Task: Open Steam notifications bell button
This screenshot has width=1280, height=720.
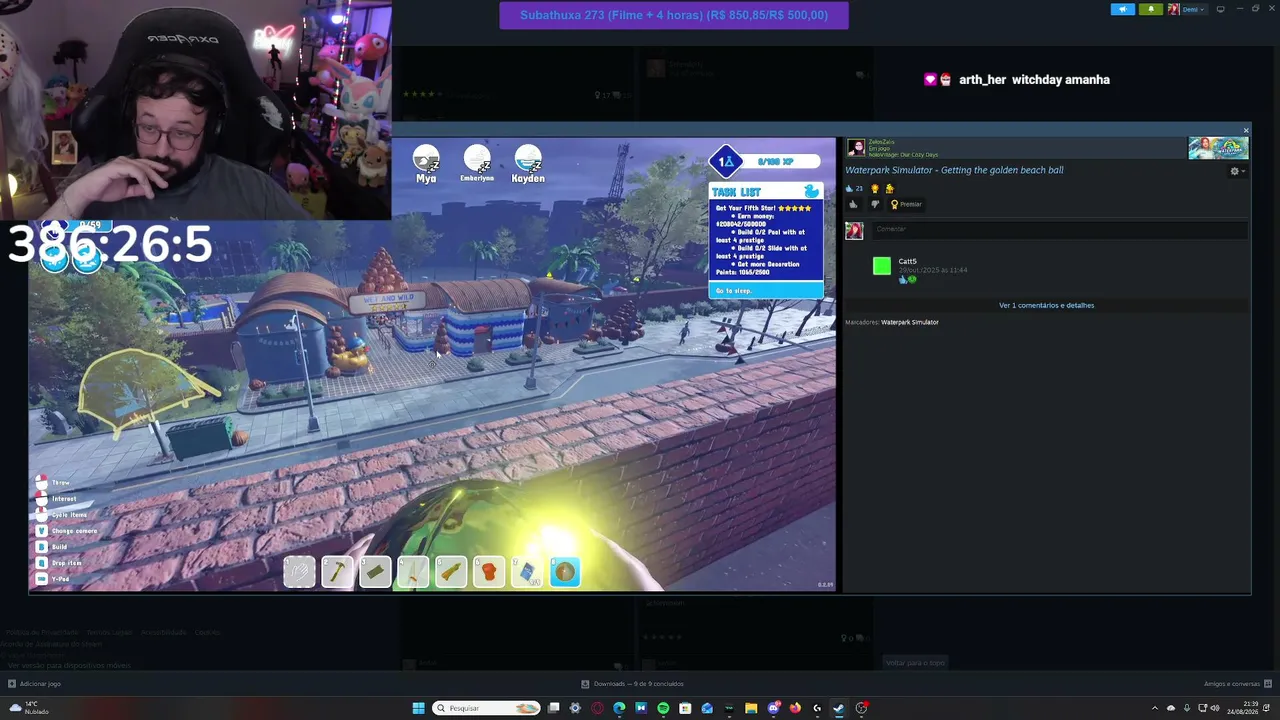Action: 1150,9
